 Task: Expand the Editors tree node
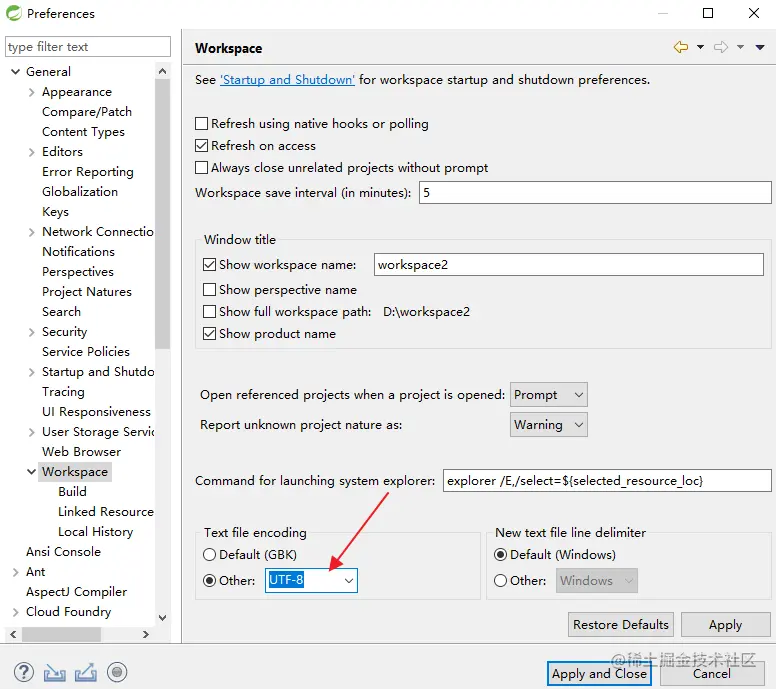(x=32, y=152)
